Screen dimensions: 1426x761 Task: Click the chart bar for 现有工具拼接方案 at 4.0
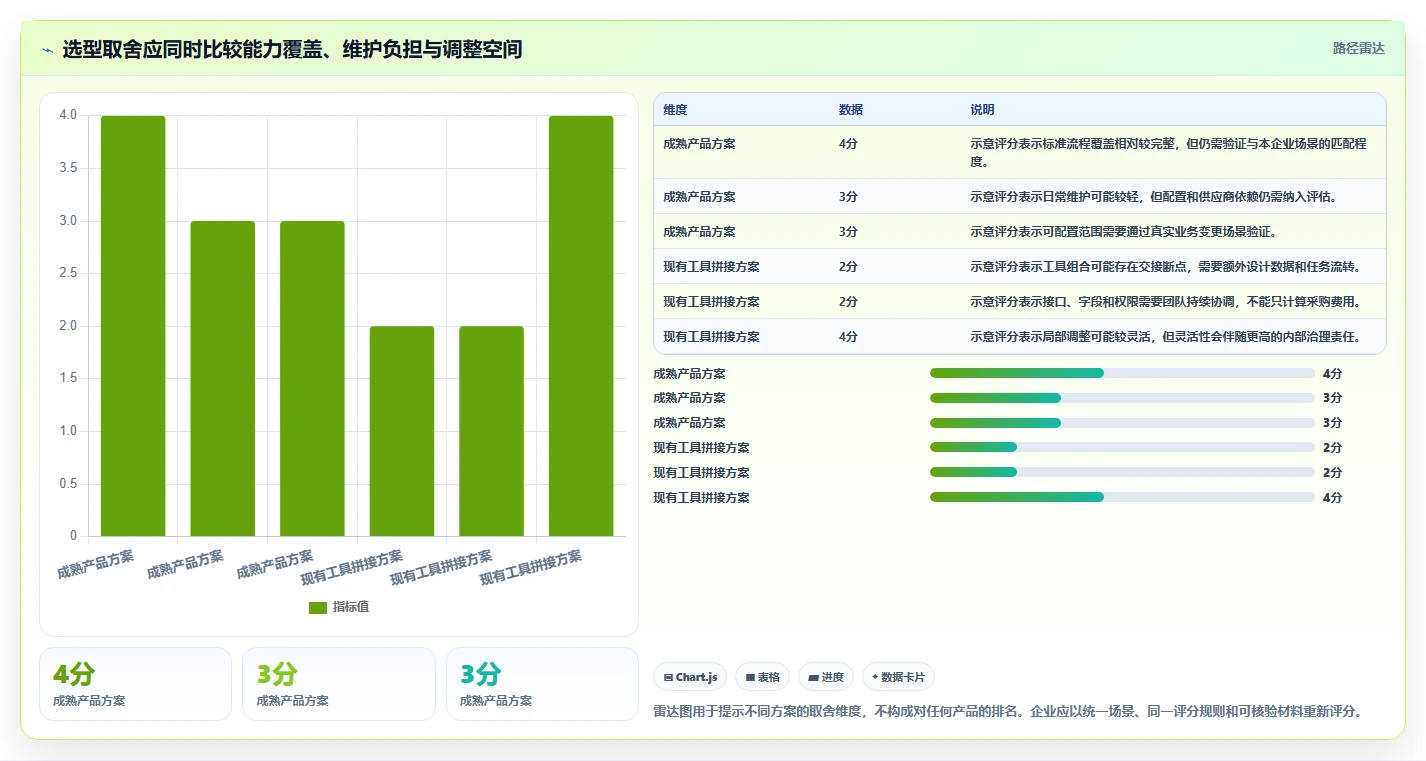point(581,326)
